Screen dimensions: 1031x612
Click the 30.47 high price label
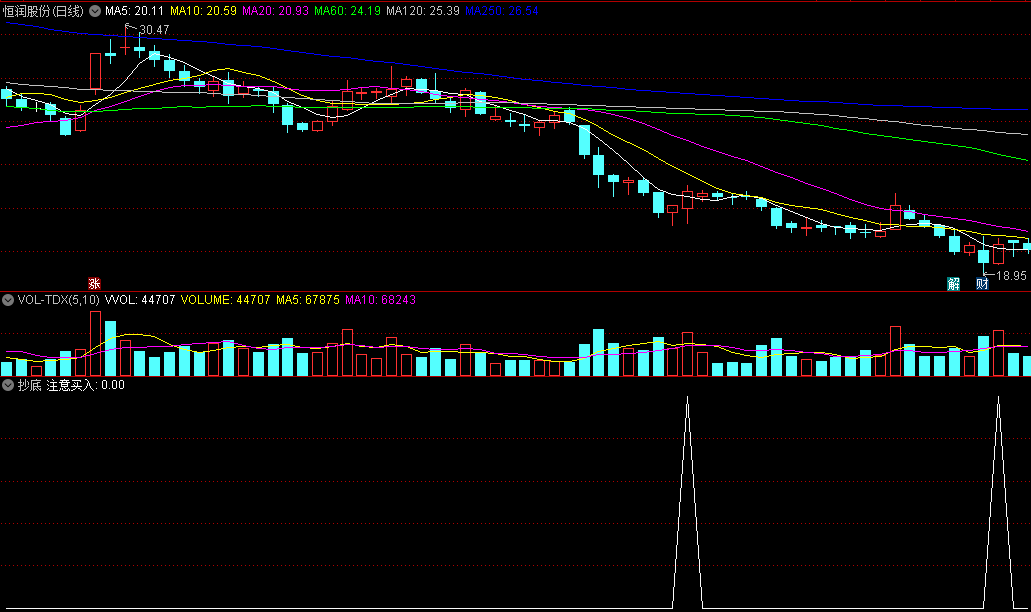pyautogui.click(x=154, y=30)
